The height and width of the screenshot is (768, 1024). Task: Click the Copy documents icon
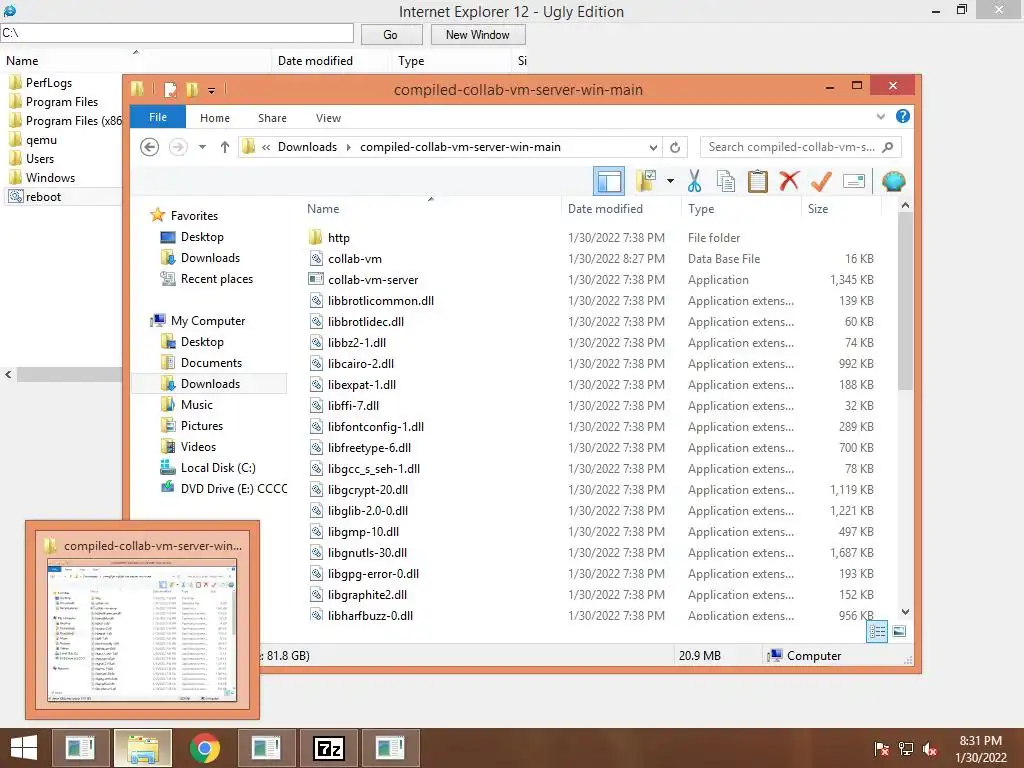[x=726, y=181]
